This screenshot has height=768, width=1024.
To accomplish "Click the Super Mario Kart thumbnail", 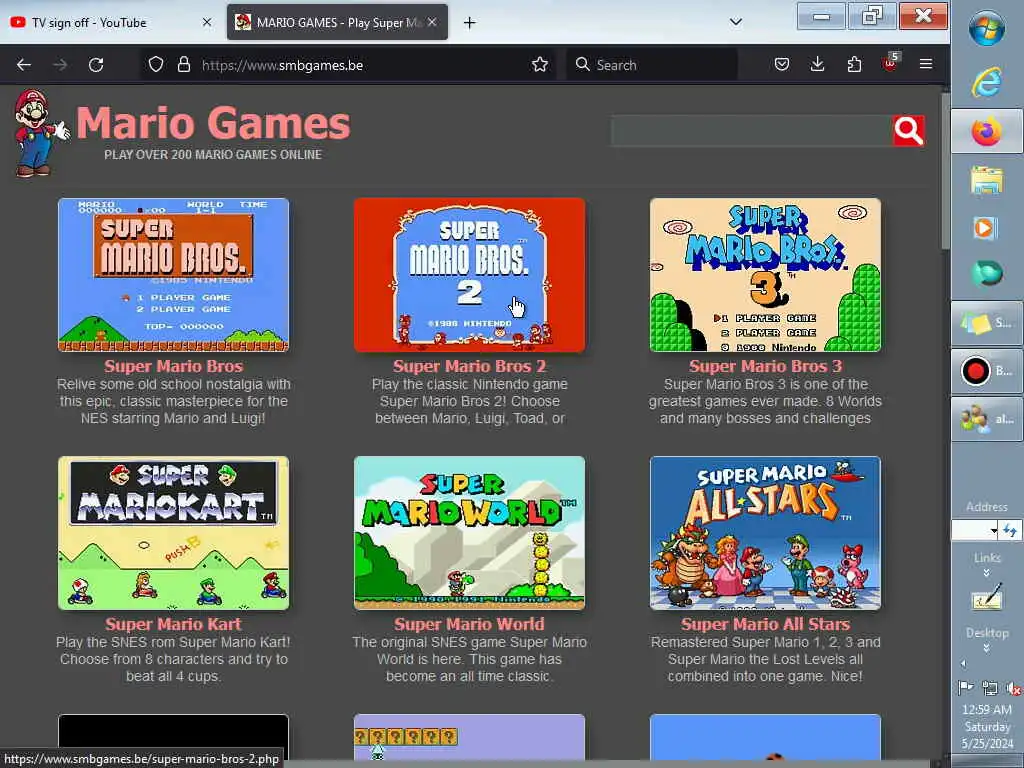I will point(174,533).
